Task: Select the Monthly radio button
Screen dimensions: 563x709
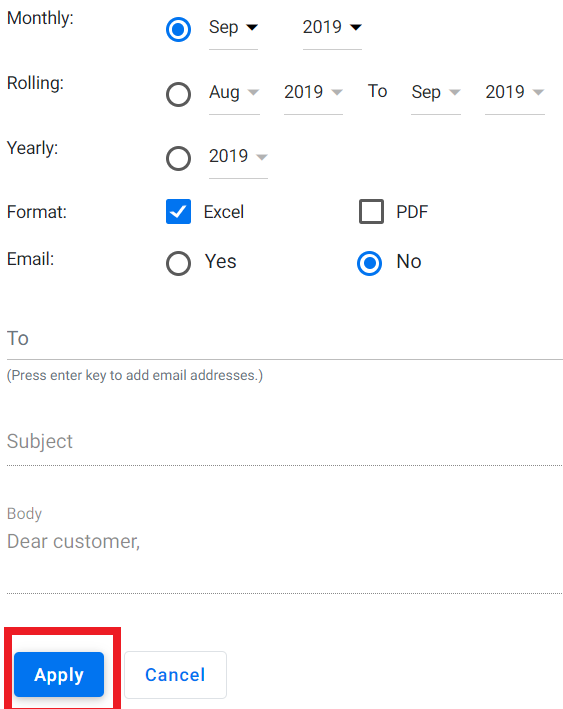Action: click(178, 29)
